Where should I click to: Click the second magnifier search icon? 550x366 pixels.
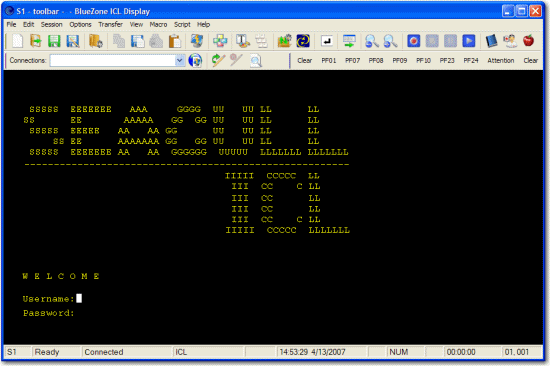click(x=390, y=41)
